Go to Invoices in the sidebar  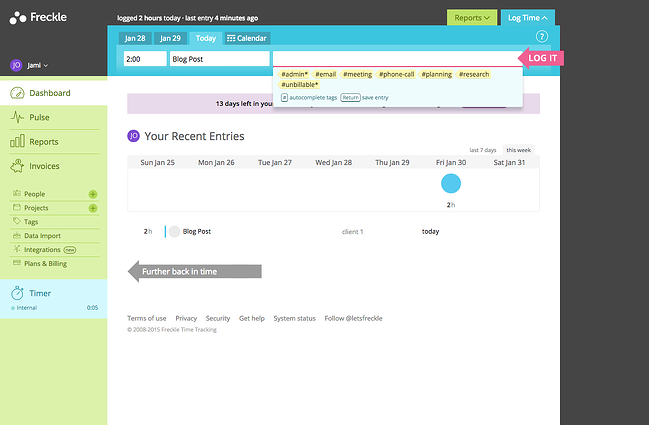click(46, 166)
